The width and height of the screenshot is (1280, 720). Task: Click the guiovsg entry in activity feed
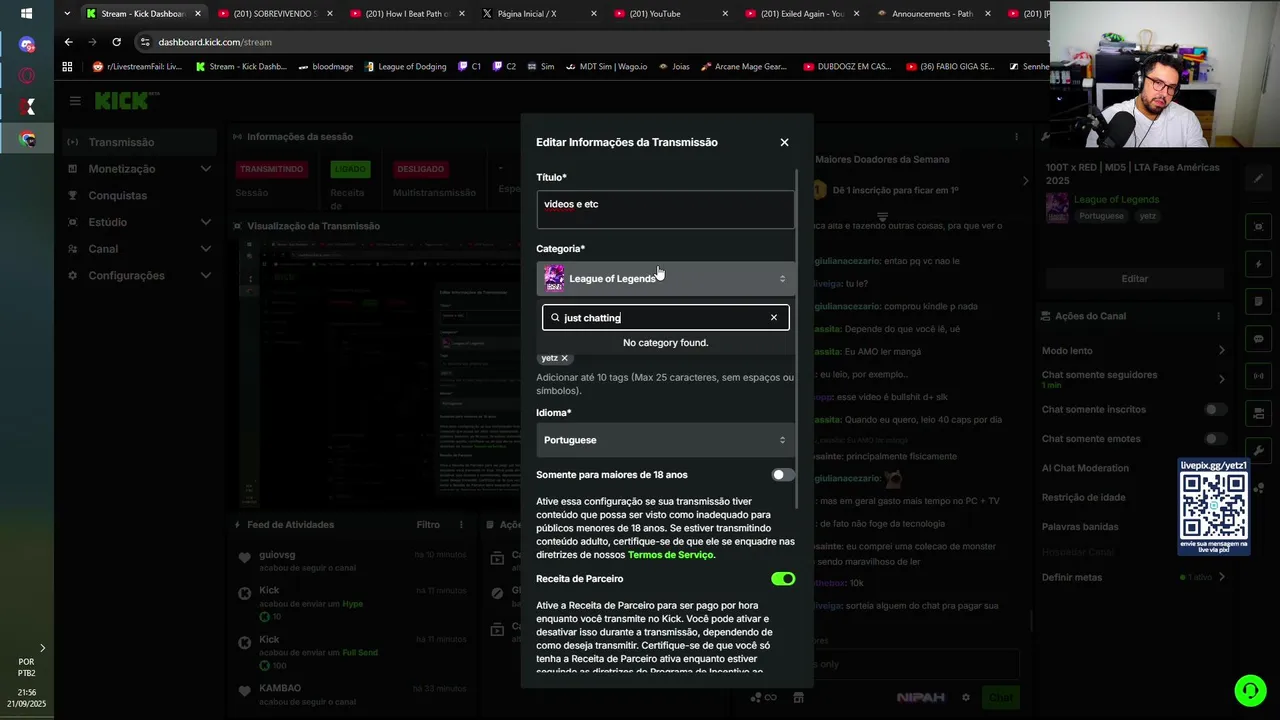(x=352, y=561)
